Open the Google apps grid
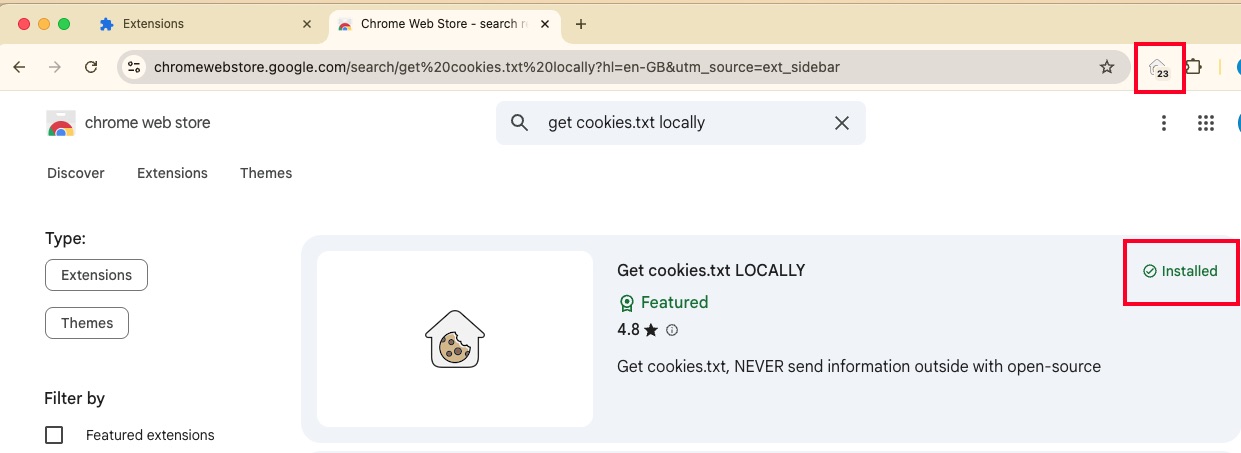 click(x=1206, y=123)
